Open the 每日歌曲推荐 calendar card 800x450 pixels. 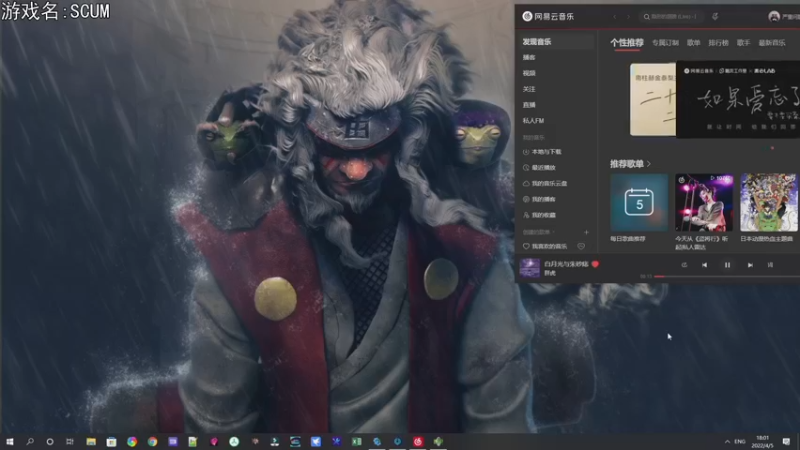pos(639,203)
